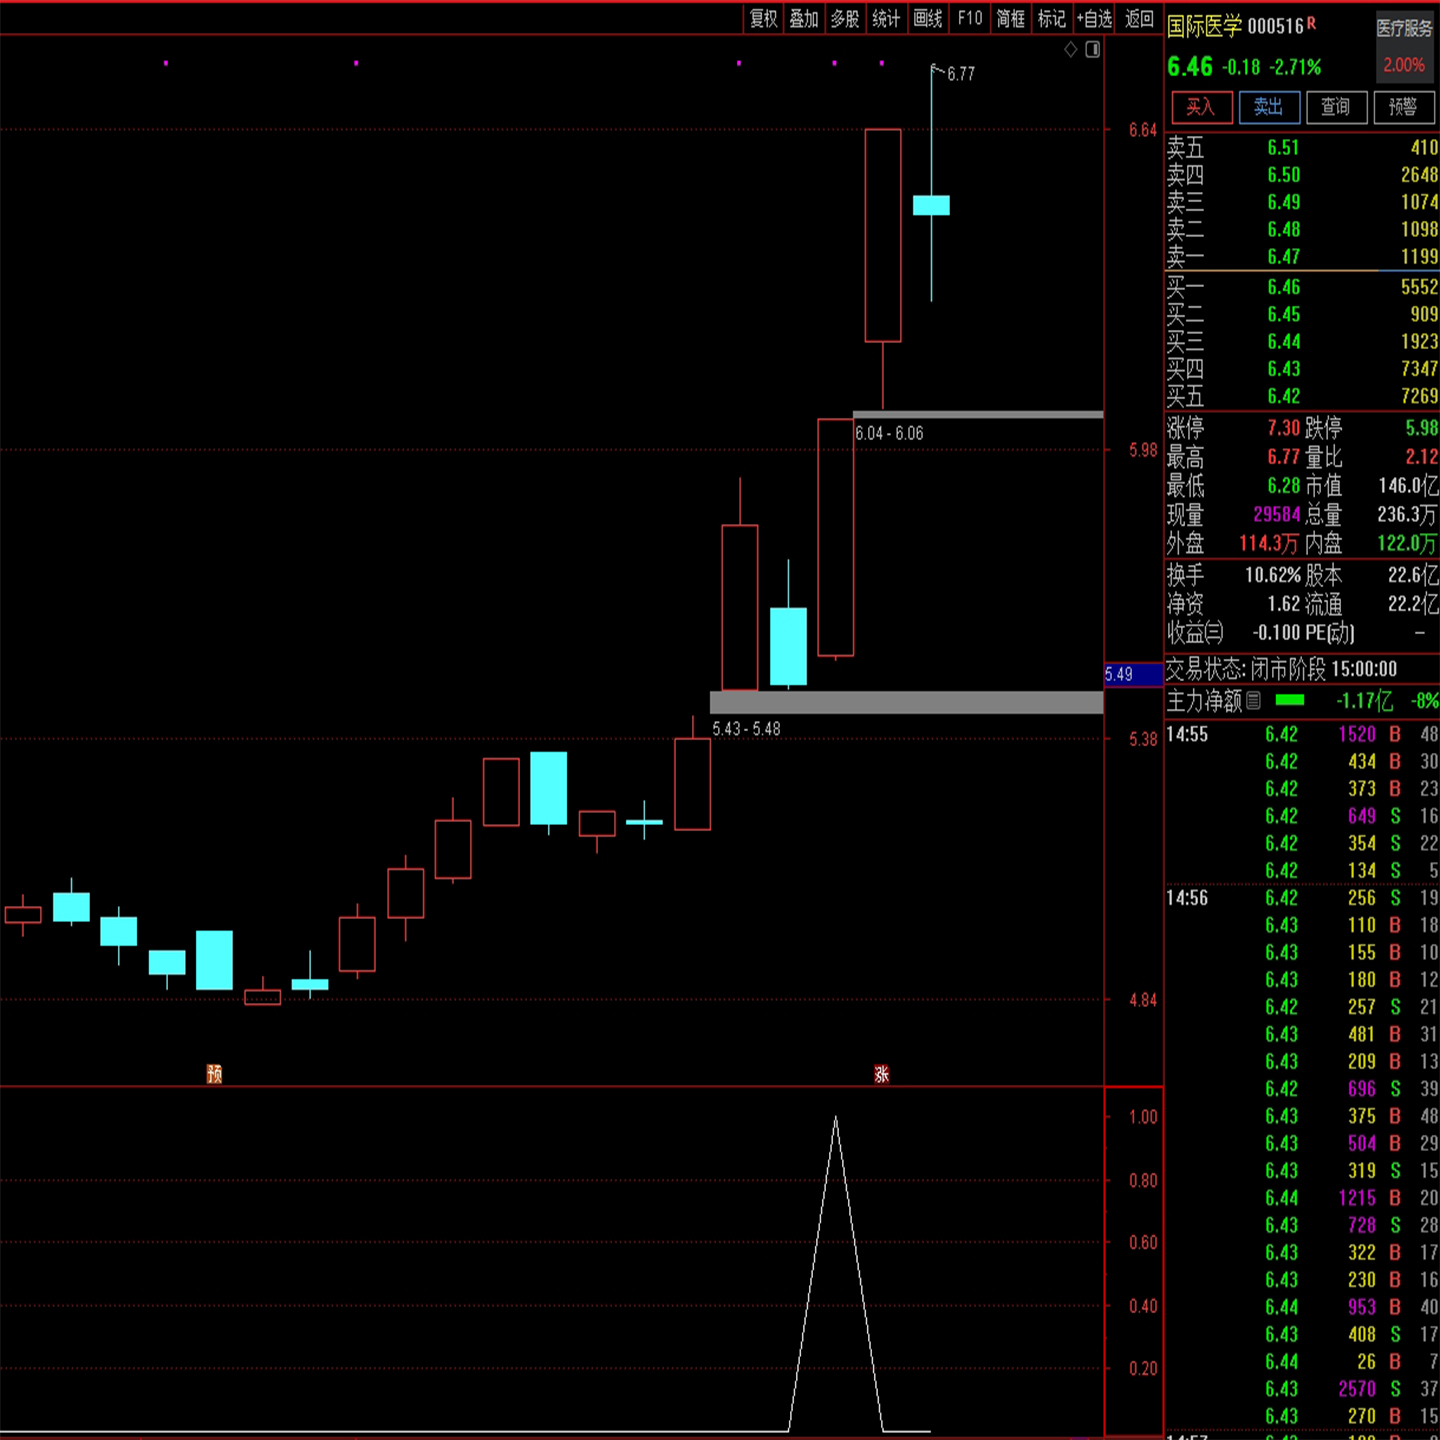Switch to 简框 layout
This screenshot has width=1440, height=1440.
click(1011, 18)
